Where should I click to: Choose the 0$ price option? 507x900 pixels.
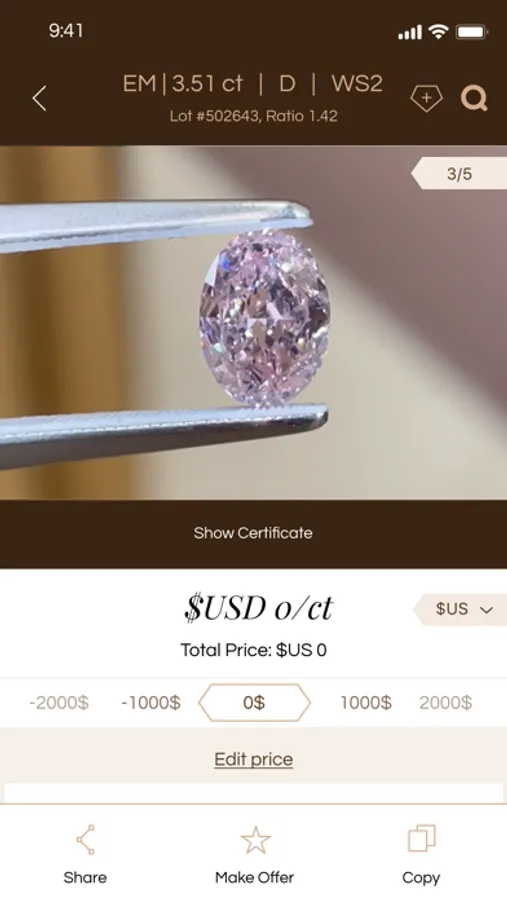[254, 703]
